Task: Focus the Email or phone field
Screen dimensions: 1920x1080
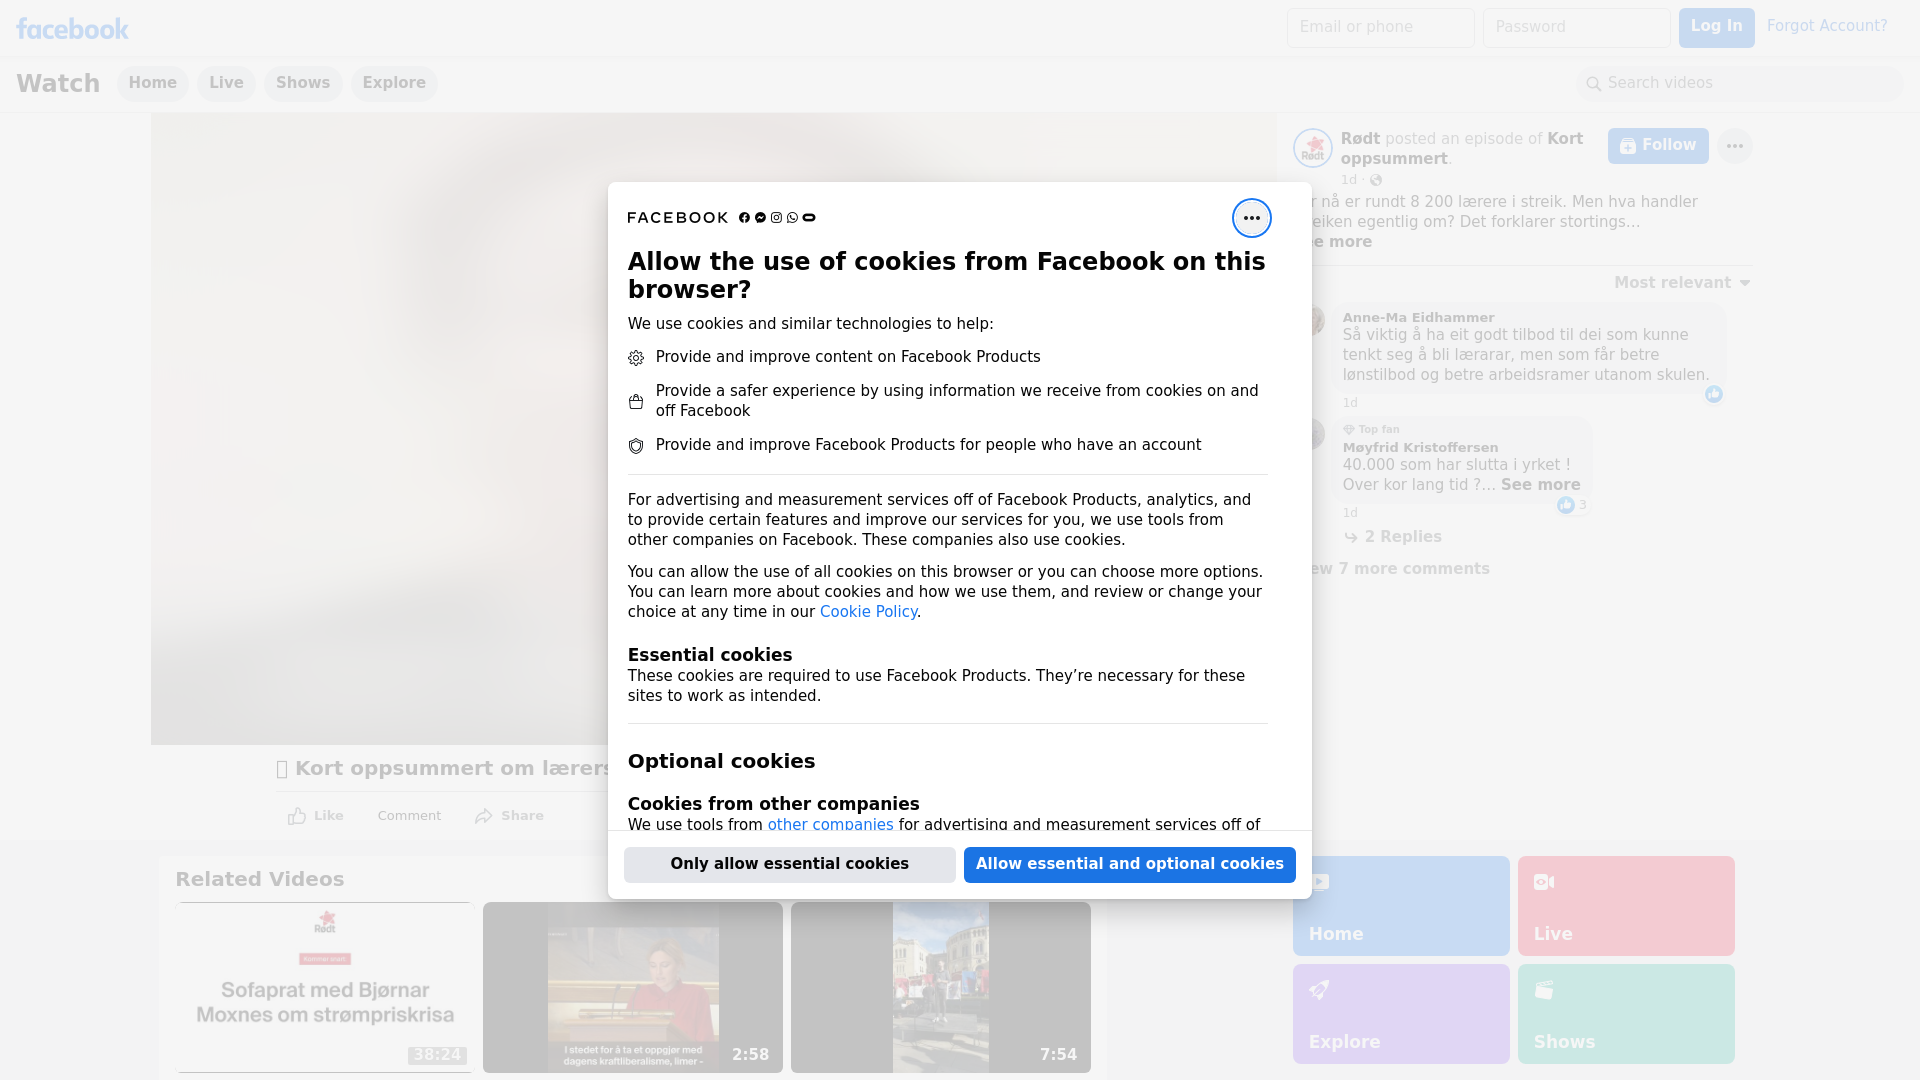Action: tap(1380, 27)
